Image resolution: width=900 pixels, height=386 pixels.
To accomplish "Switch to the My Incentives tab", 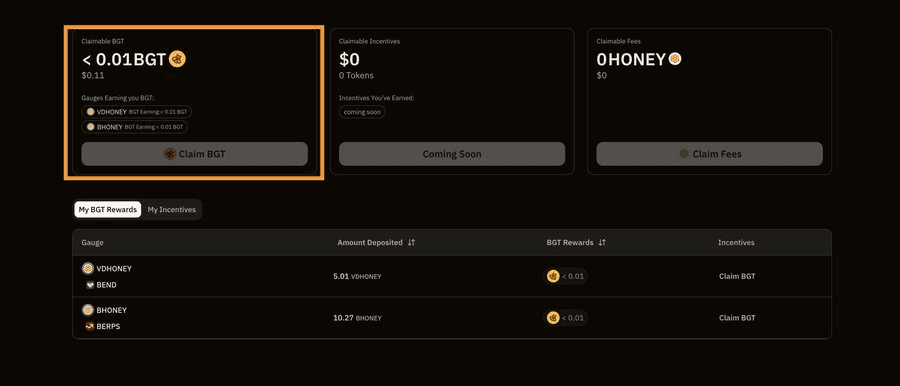I will coord(172,210).
